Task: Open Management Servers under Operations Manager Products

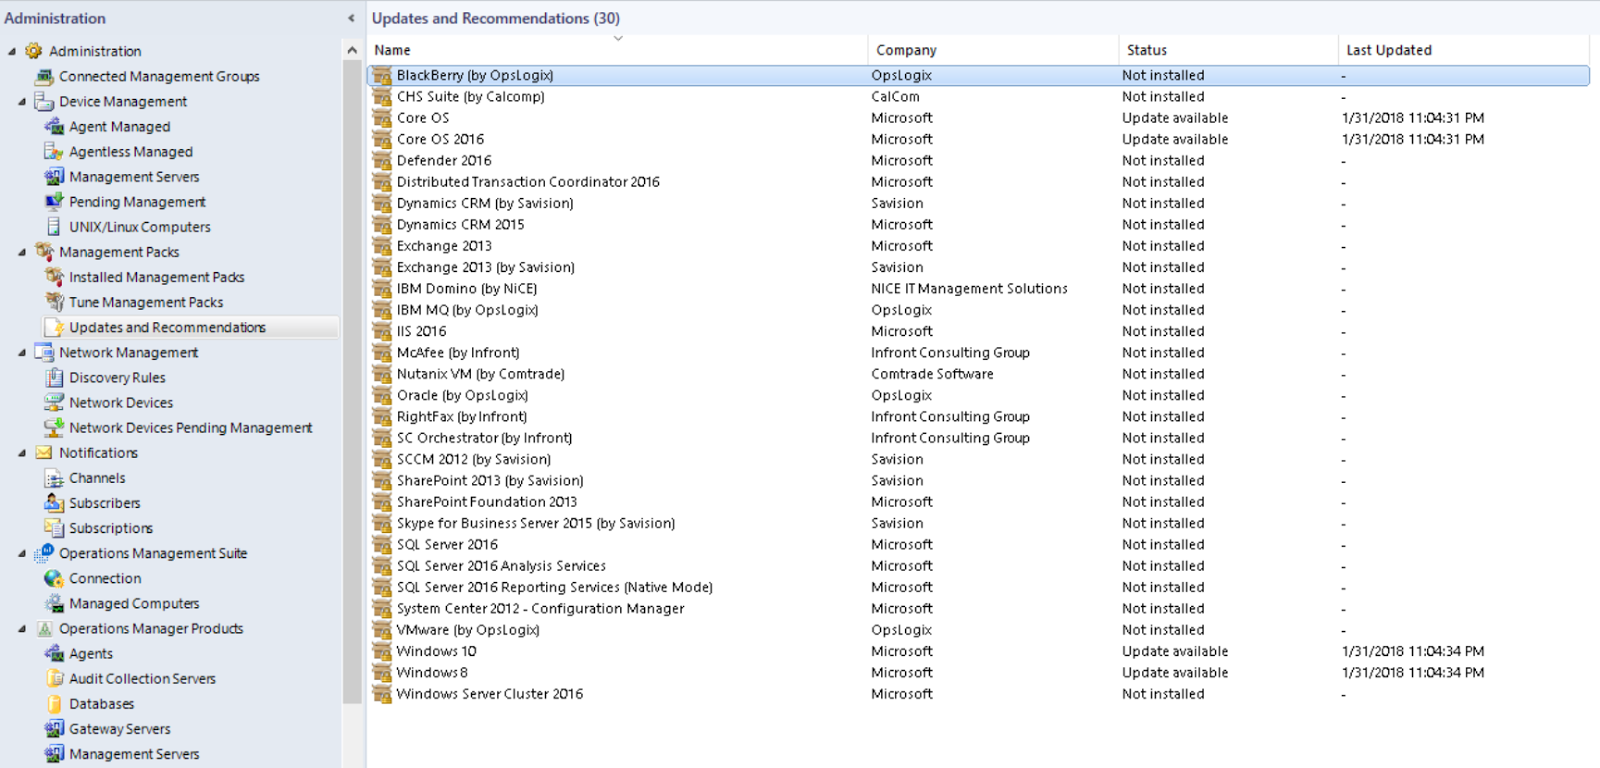Action: 134,753
